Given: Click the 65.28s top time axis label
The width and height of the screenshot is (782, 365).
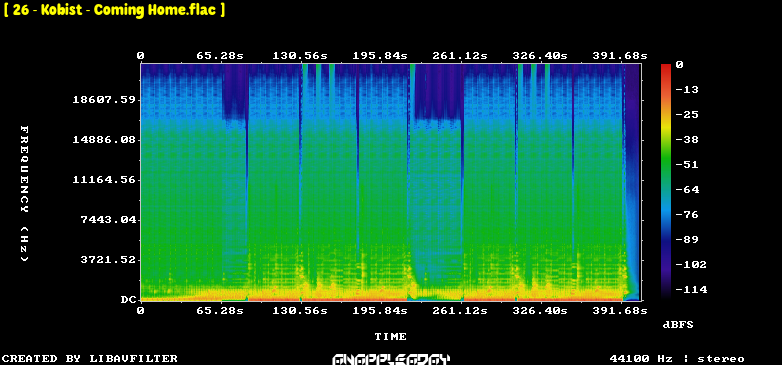Looking at the screenshot, I should 220,56.
